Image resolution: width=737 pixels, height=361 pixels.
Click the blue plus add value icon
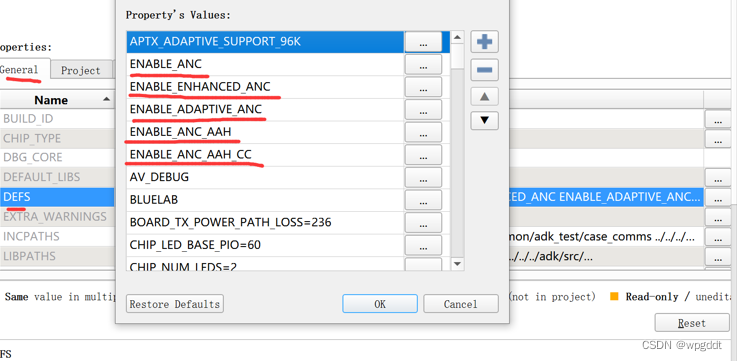click(x=485, y=42)
